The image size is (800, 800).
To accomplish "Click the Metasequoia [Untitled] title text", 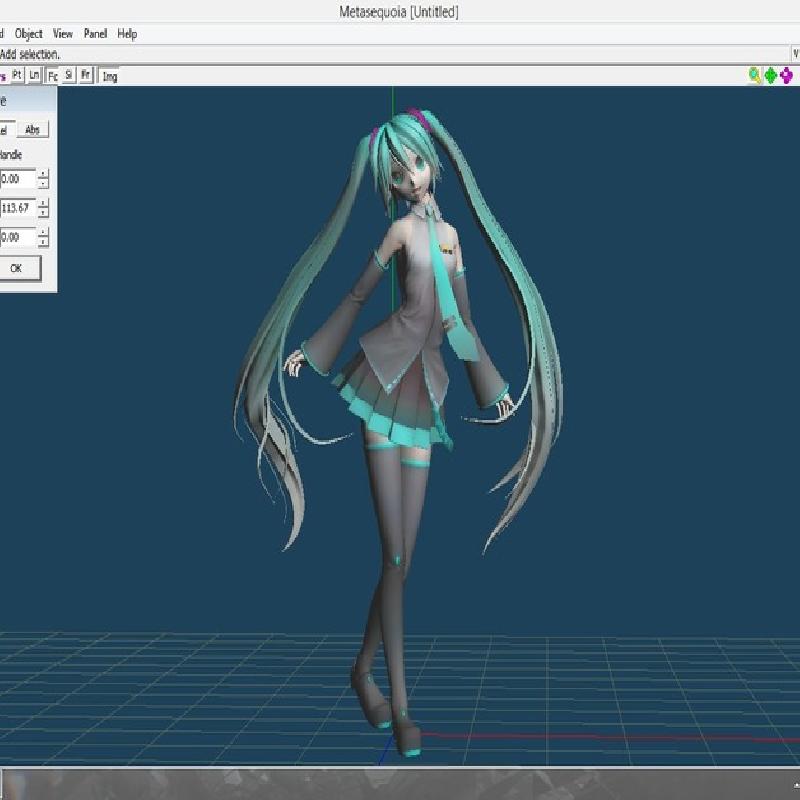I will tap(399, 12).
